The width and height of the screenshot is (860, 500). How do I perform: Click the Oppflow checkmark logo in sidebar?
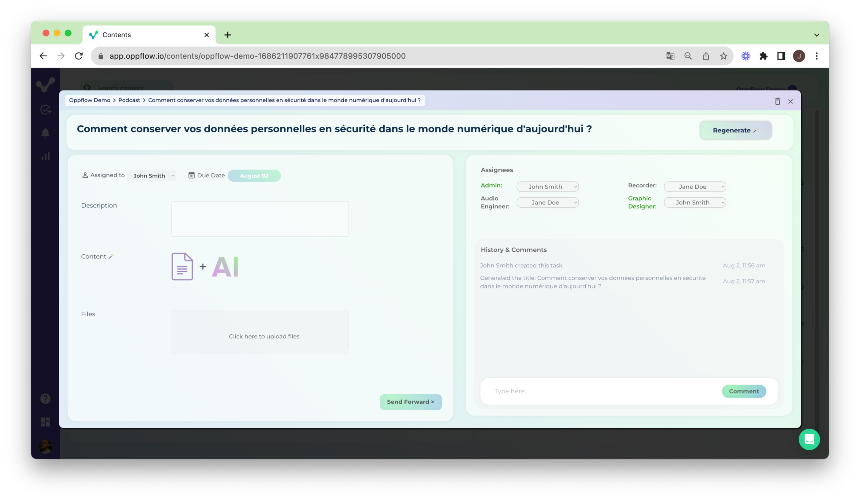pyautogui.click(x=45, y=84)
